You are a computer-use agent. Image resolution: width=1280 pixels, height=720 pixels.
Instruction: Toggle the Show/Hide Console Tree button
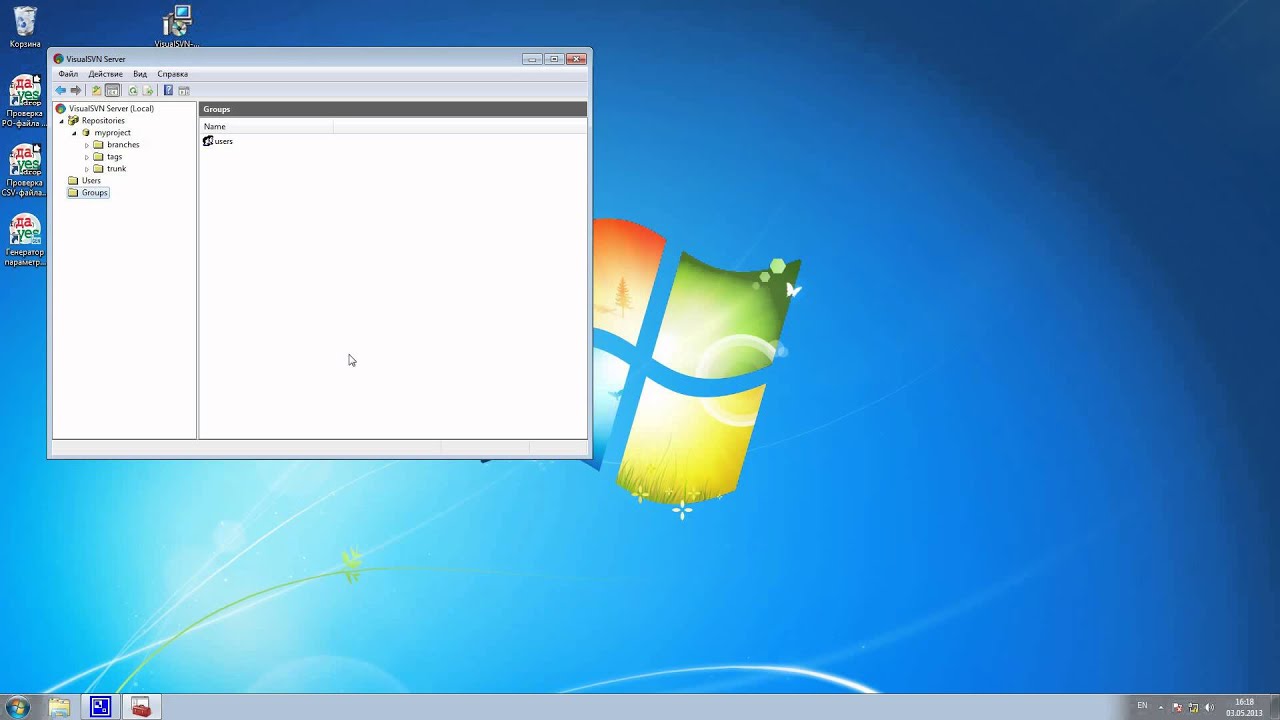[113, 91]
